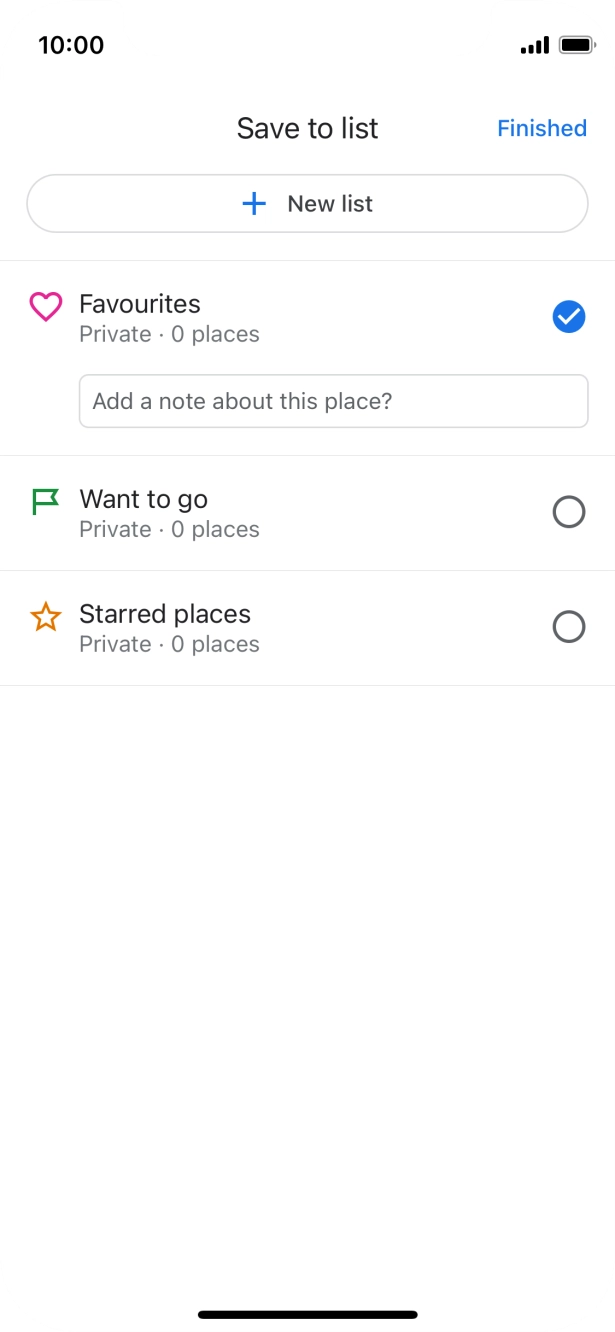Viewport: 615px width, 1332px height.
Task: Tap Private 0 places under Starred places
Action: click(x=169, y=644)
